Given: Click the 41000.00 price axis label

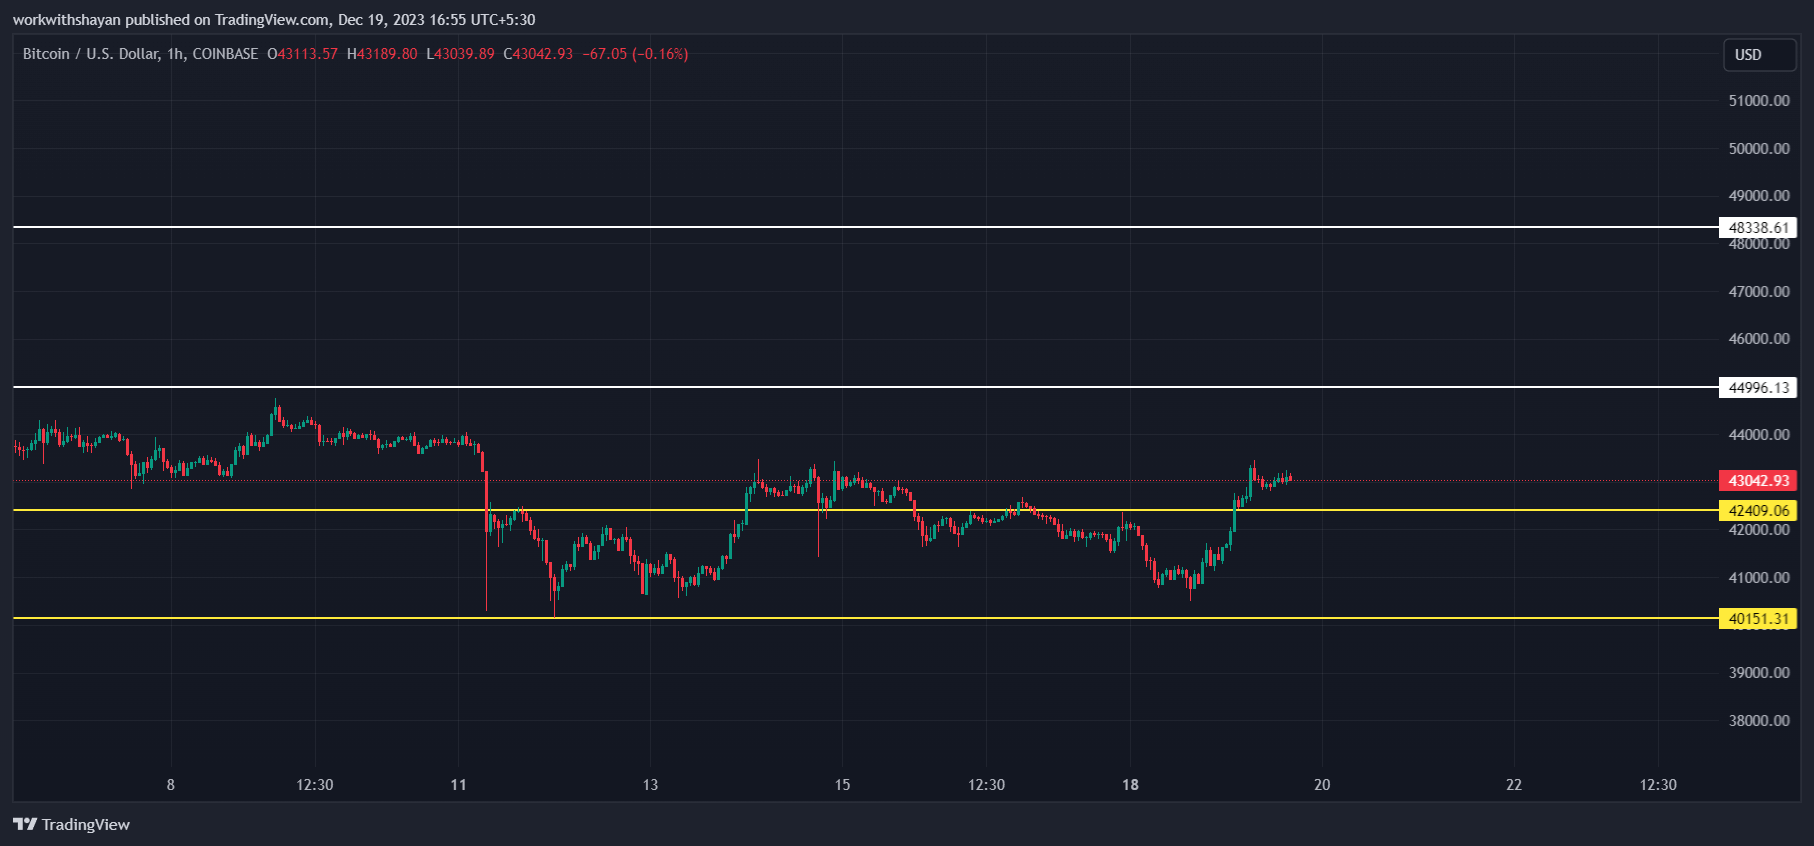Looking at the screenshot, I should tap(1759, 578).
